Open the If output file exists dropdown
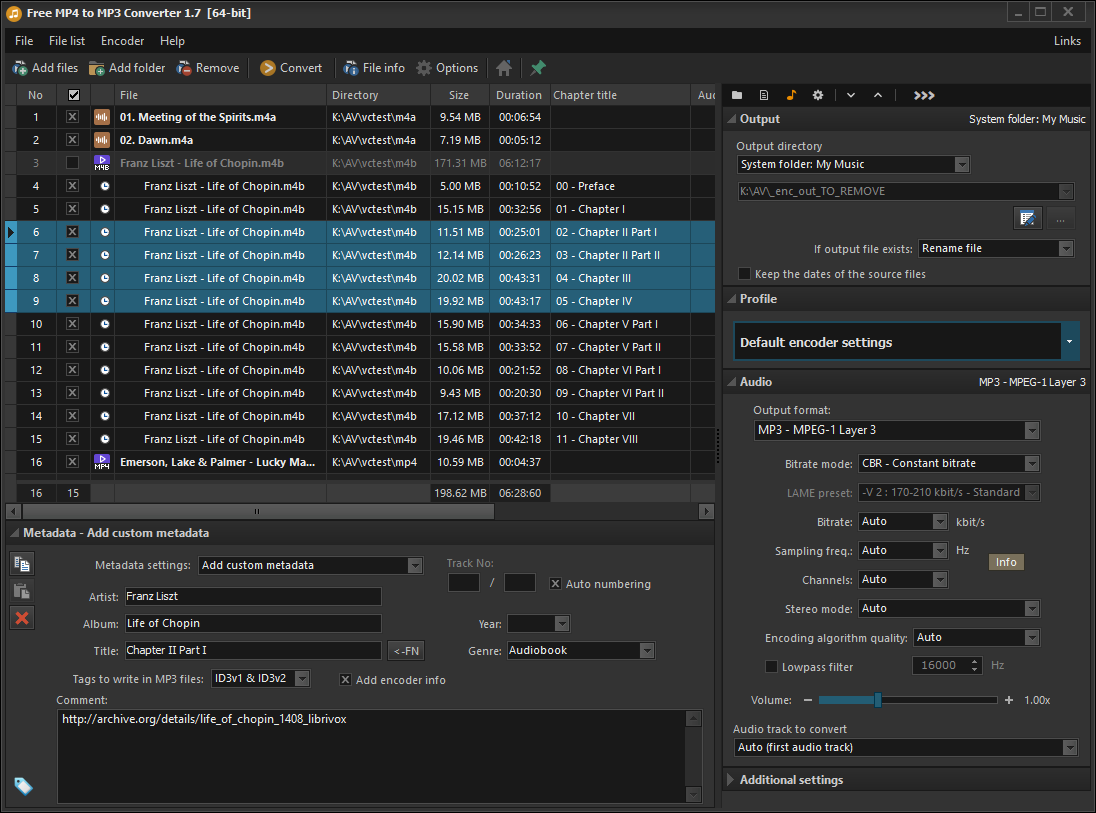Viewport: 1096px width, 813px height. point(1065,248)
